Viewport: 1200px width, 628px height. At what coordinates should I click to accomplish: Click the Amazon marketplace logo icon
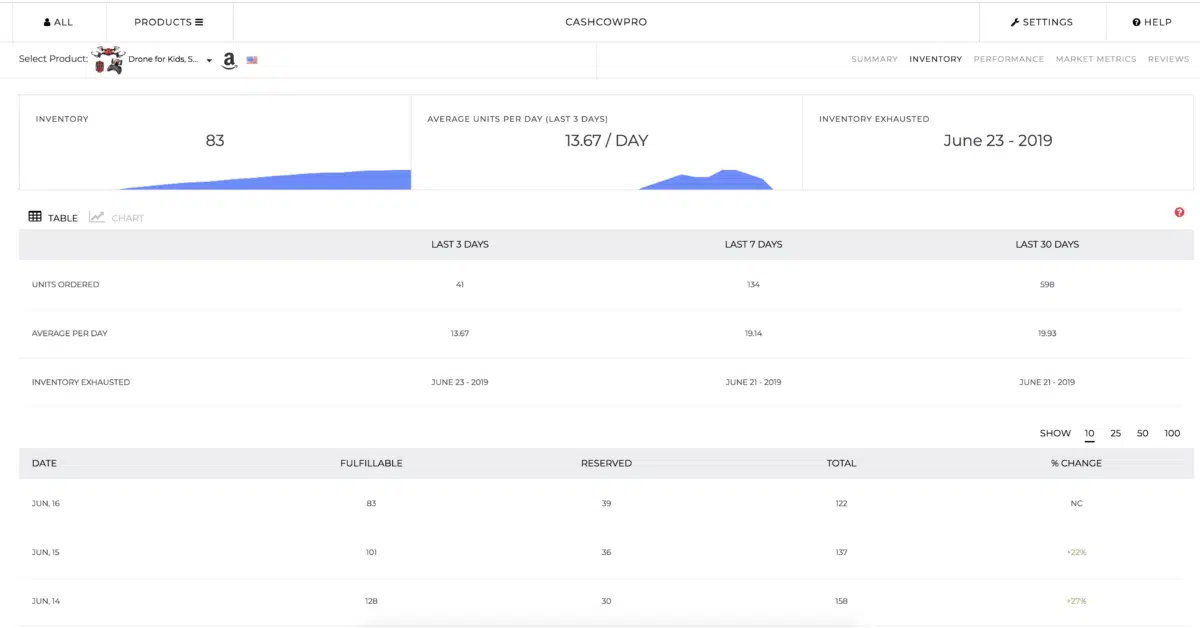click(x=229, y=61)
